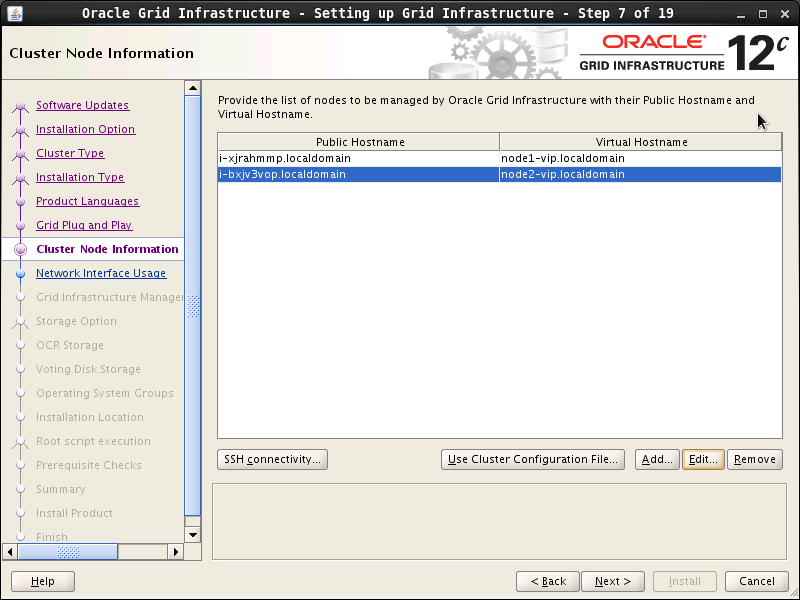
Task: Click scroll-up arrow of steps panel
Action: point(193,88)
